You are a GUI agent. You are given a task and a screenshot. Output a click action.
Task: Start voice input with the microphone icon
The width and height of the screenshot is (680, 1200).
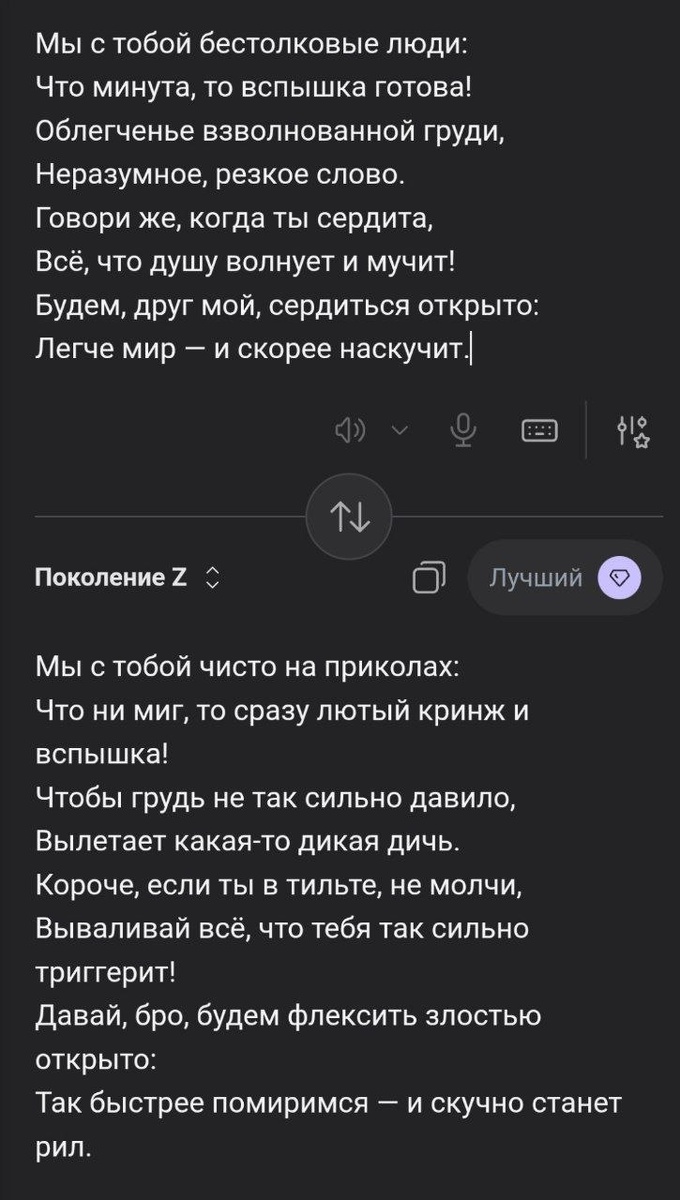(461, 430)
